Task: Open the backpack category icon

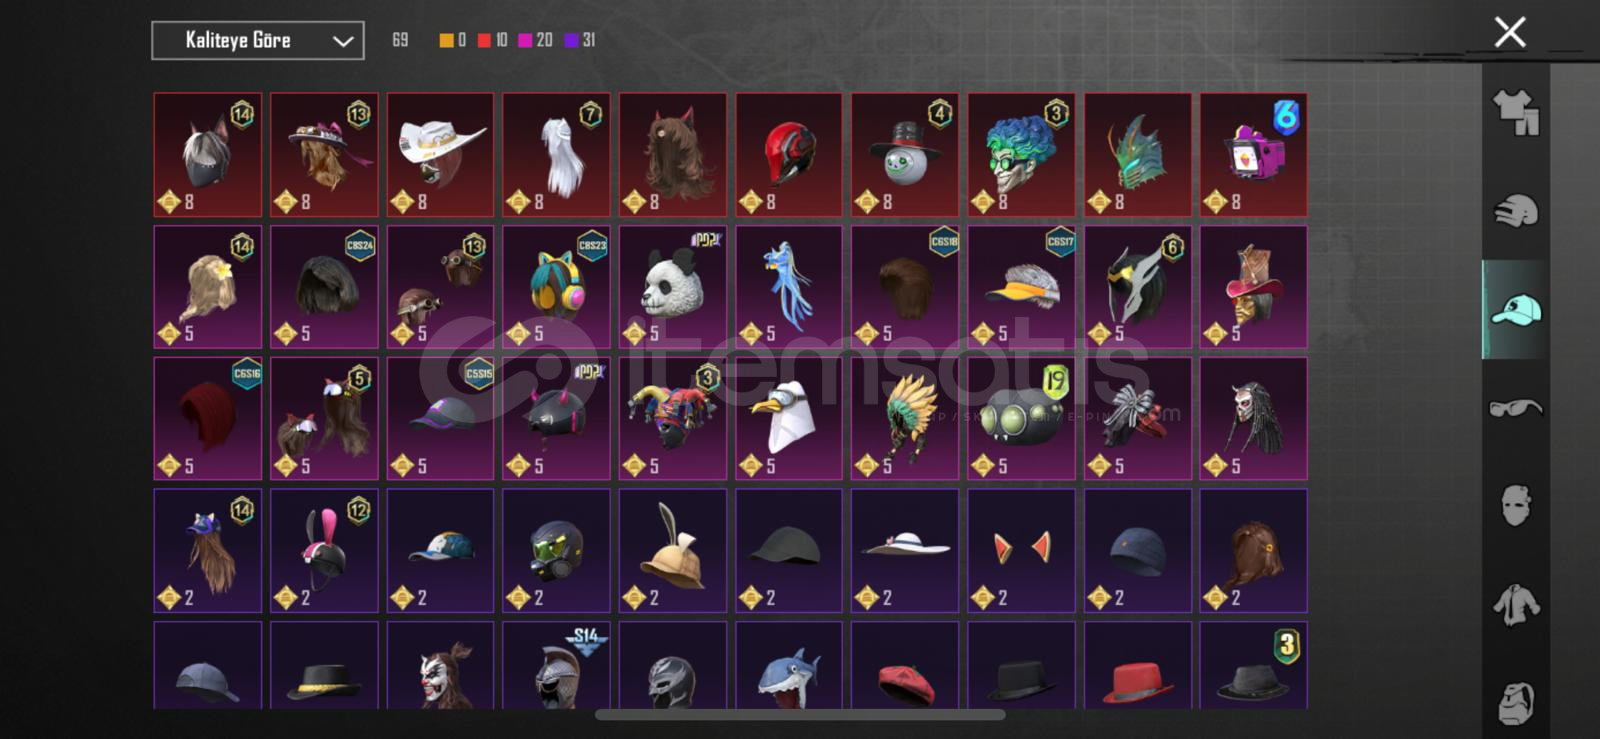Action: [x=1515, y=702]
